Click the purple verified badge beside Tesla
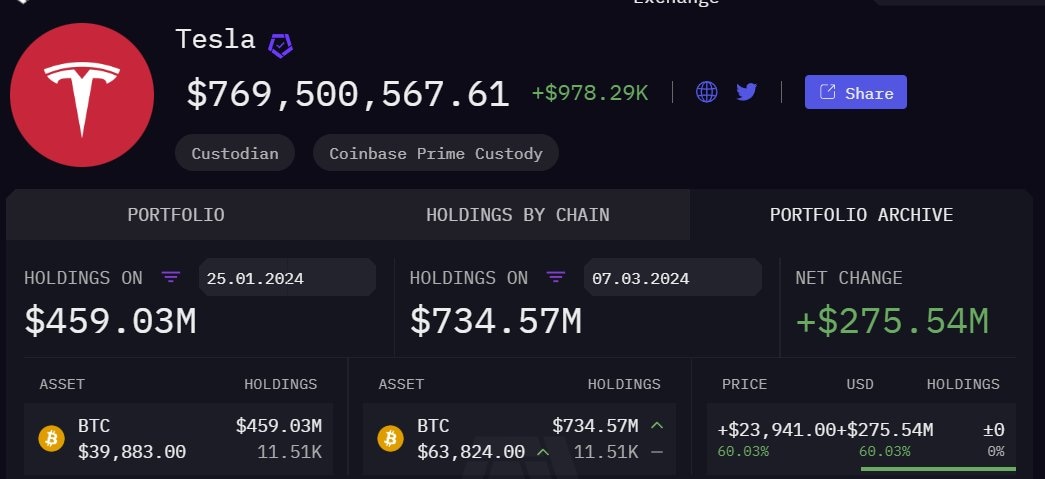This screenshot has width=1045, height=479. [280, 43]
